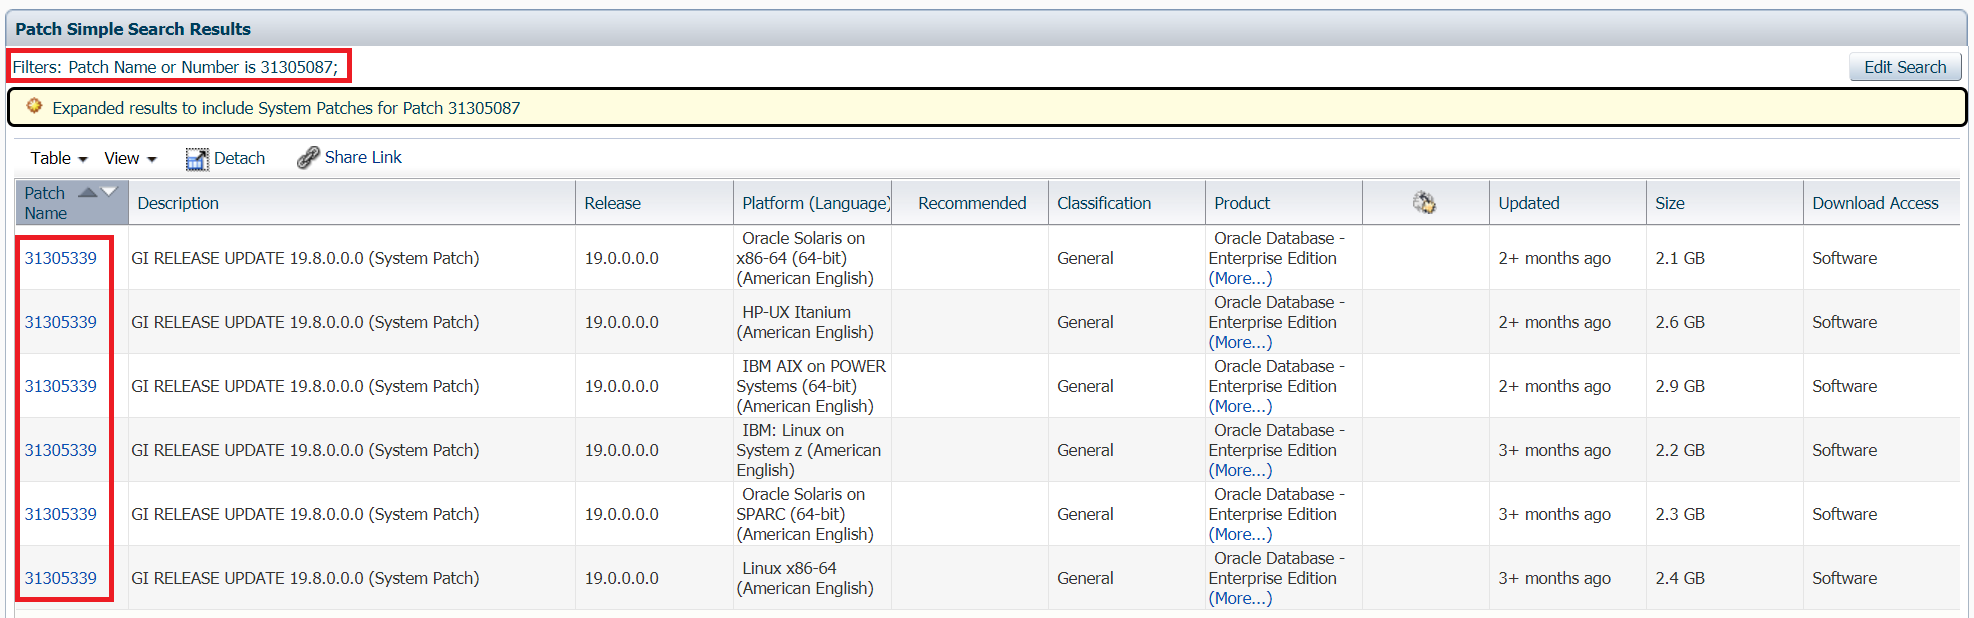Screen dimensions: 1974x618
Task: Click (More...) in Solaris SPARC row
Action: pyautogui.click(x=1240, y=534)
